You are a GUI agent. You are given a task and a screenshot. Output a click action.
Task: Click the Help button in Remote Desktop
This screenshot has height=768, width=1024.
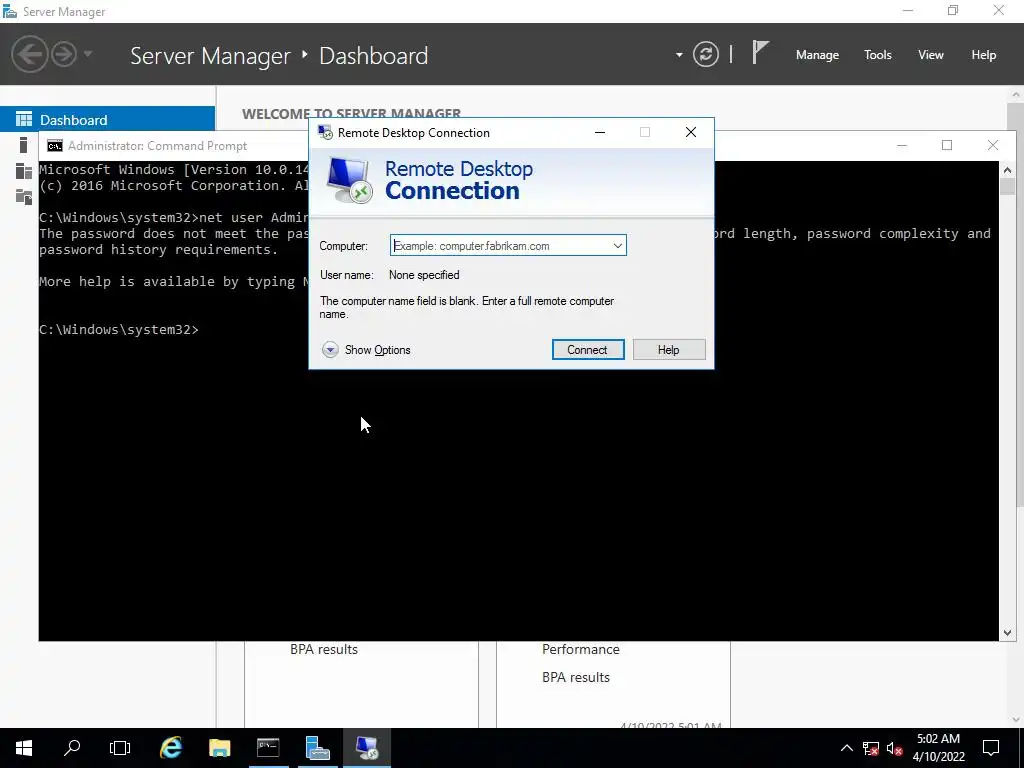[669, 350]
